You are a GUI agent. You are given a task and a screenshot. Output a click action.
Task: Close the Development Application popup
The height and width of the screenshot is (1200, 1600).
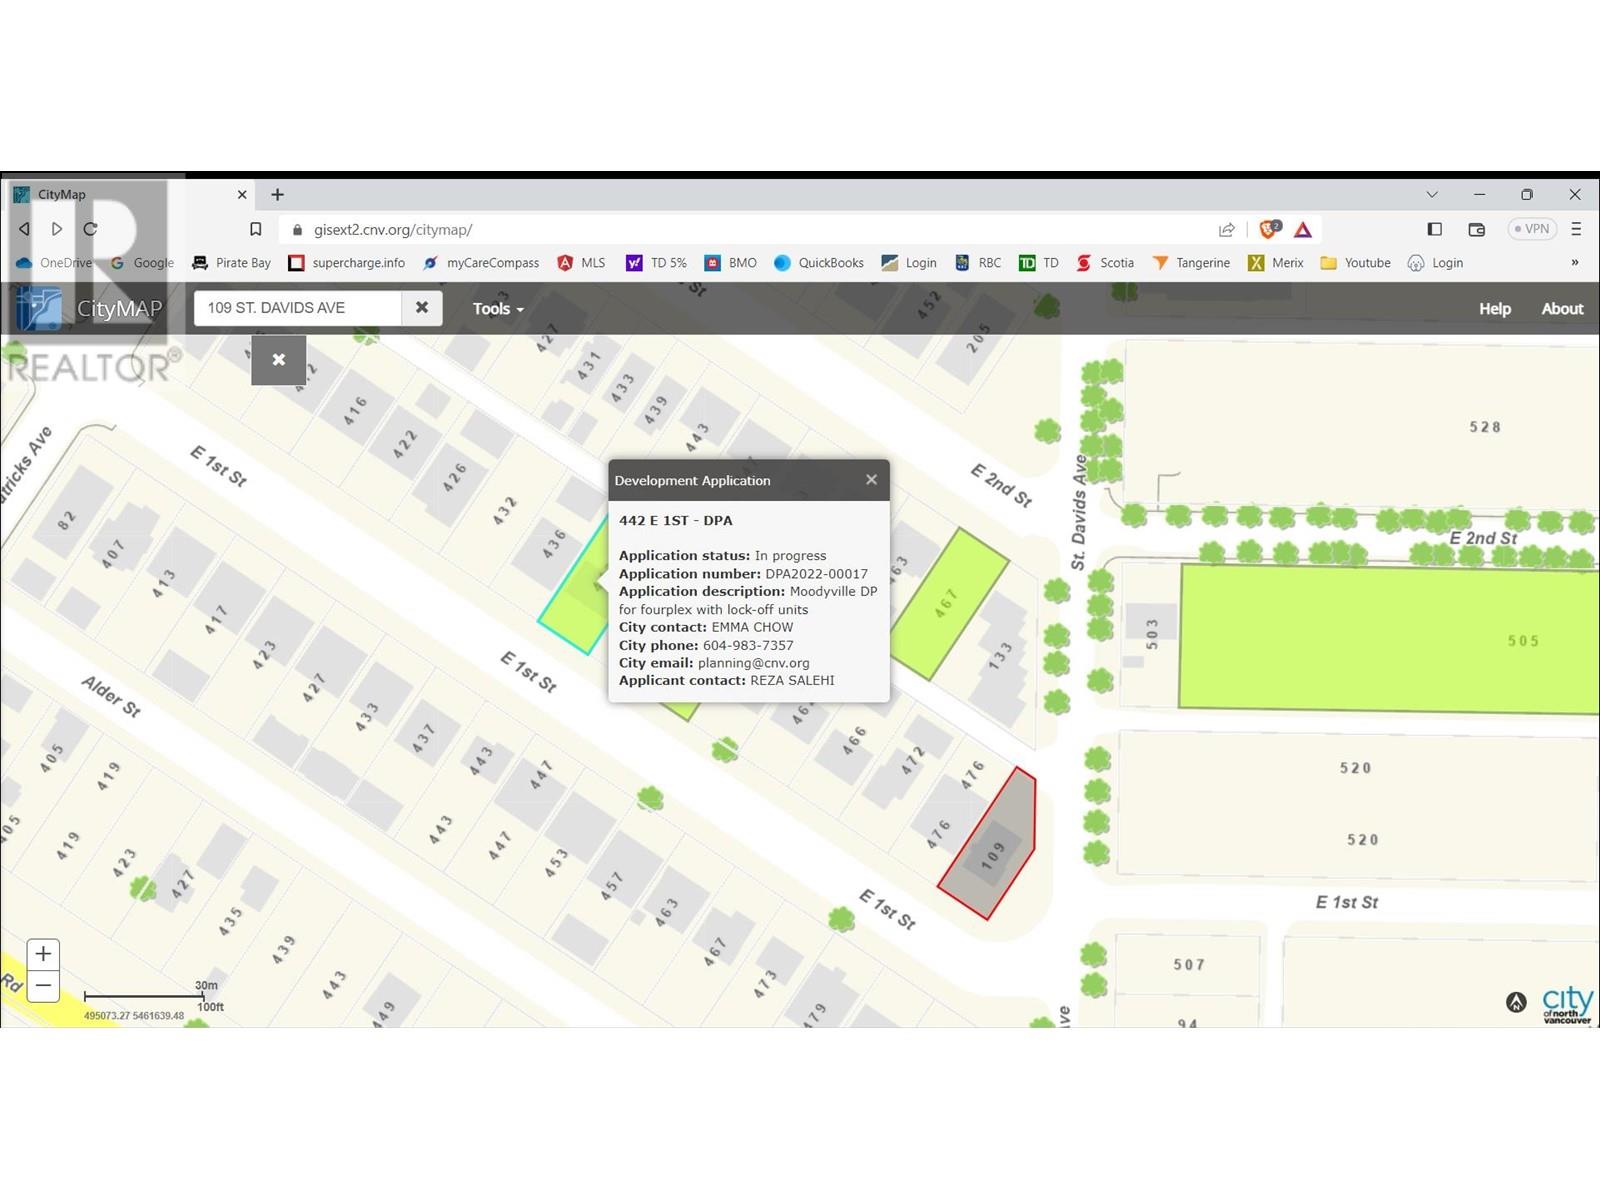(x=871, y=480)
